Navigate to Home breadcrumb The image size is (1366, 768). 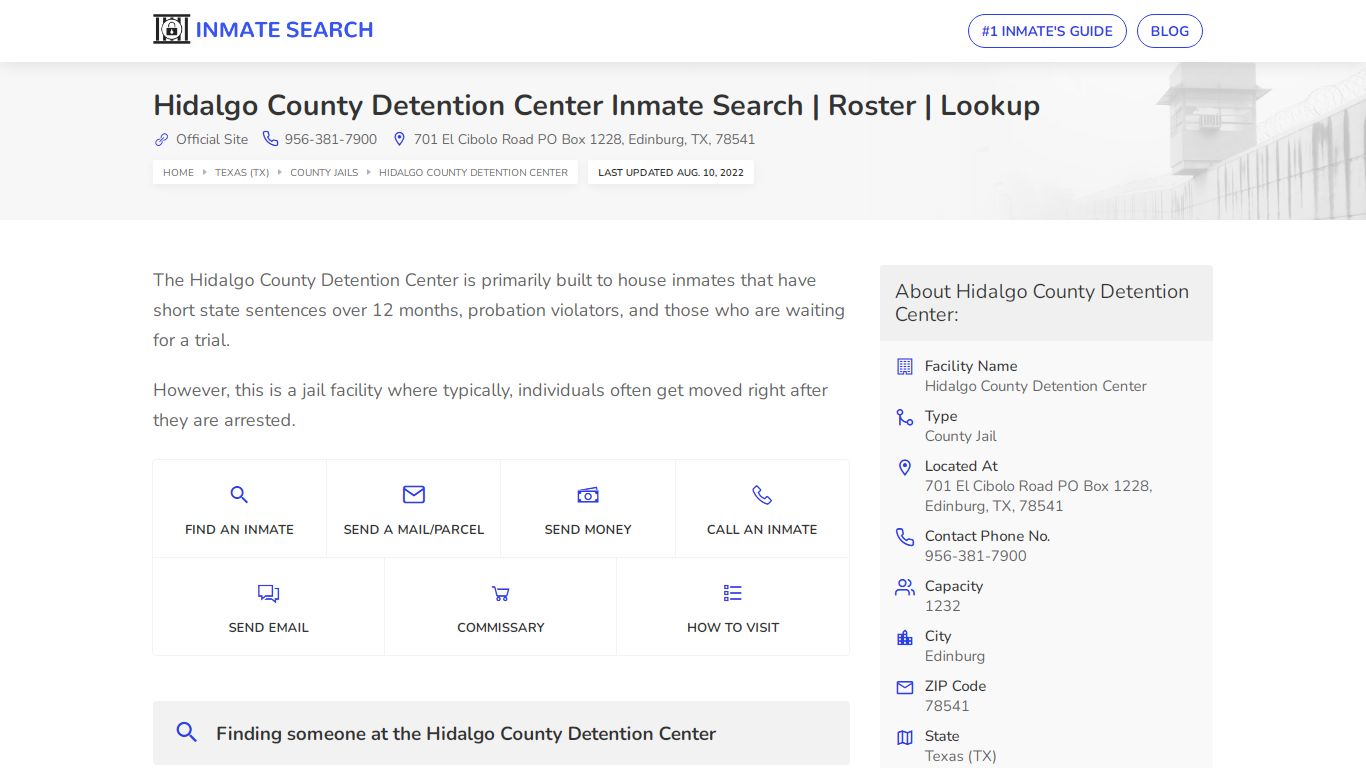[x=178, y=172]
